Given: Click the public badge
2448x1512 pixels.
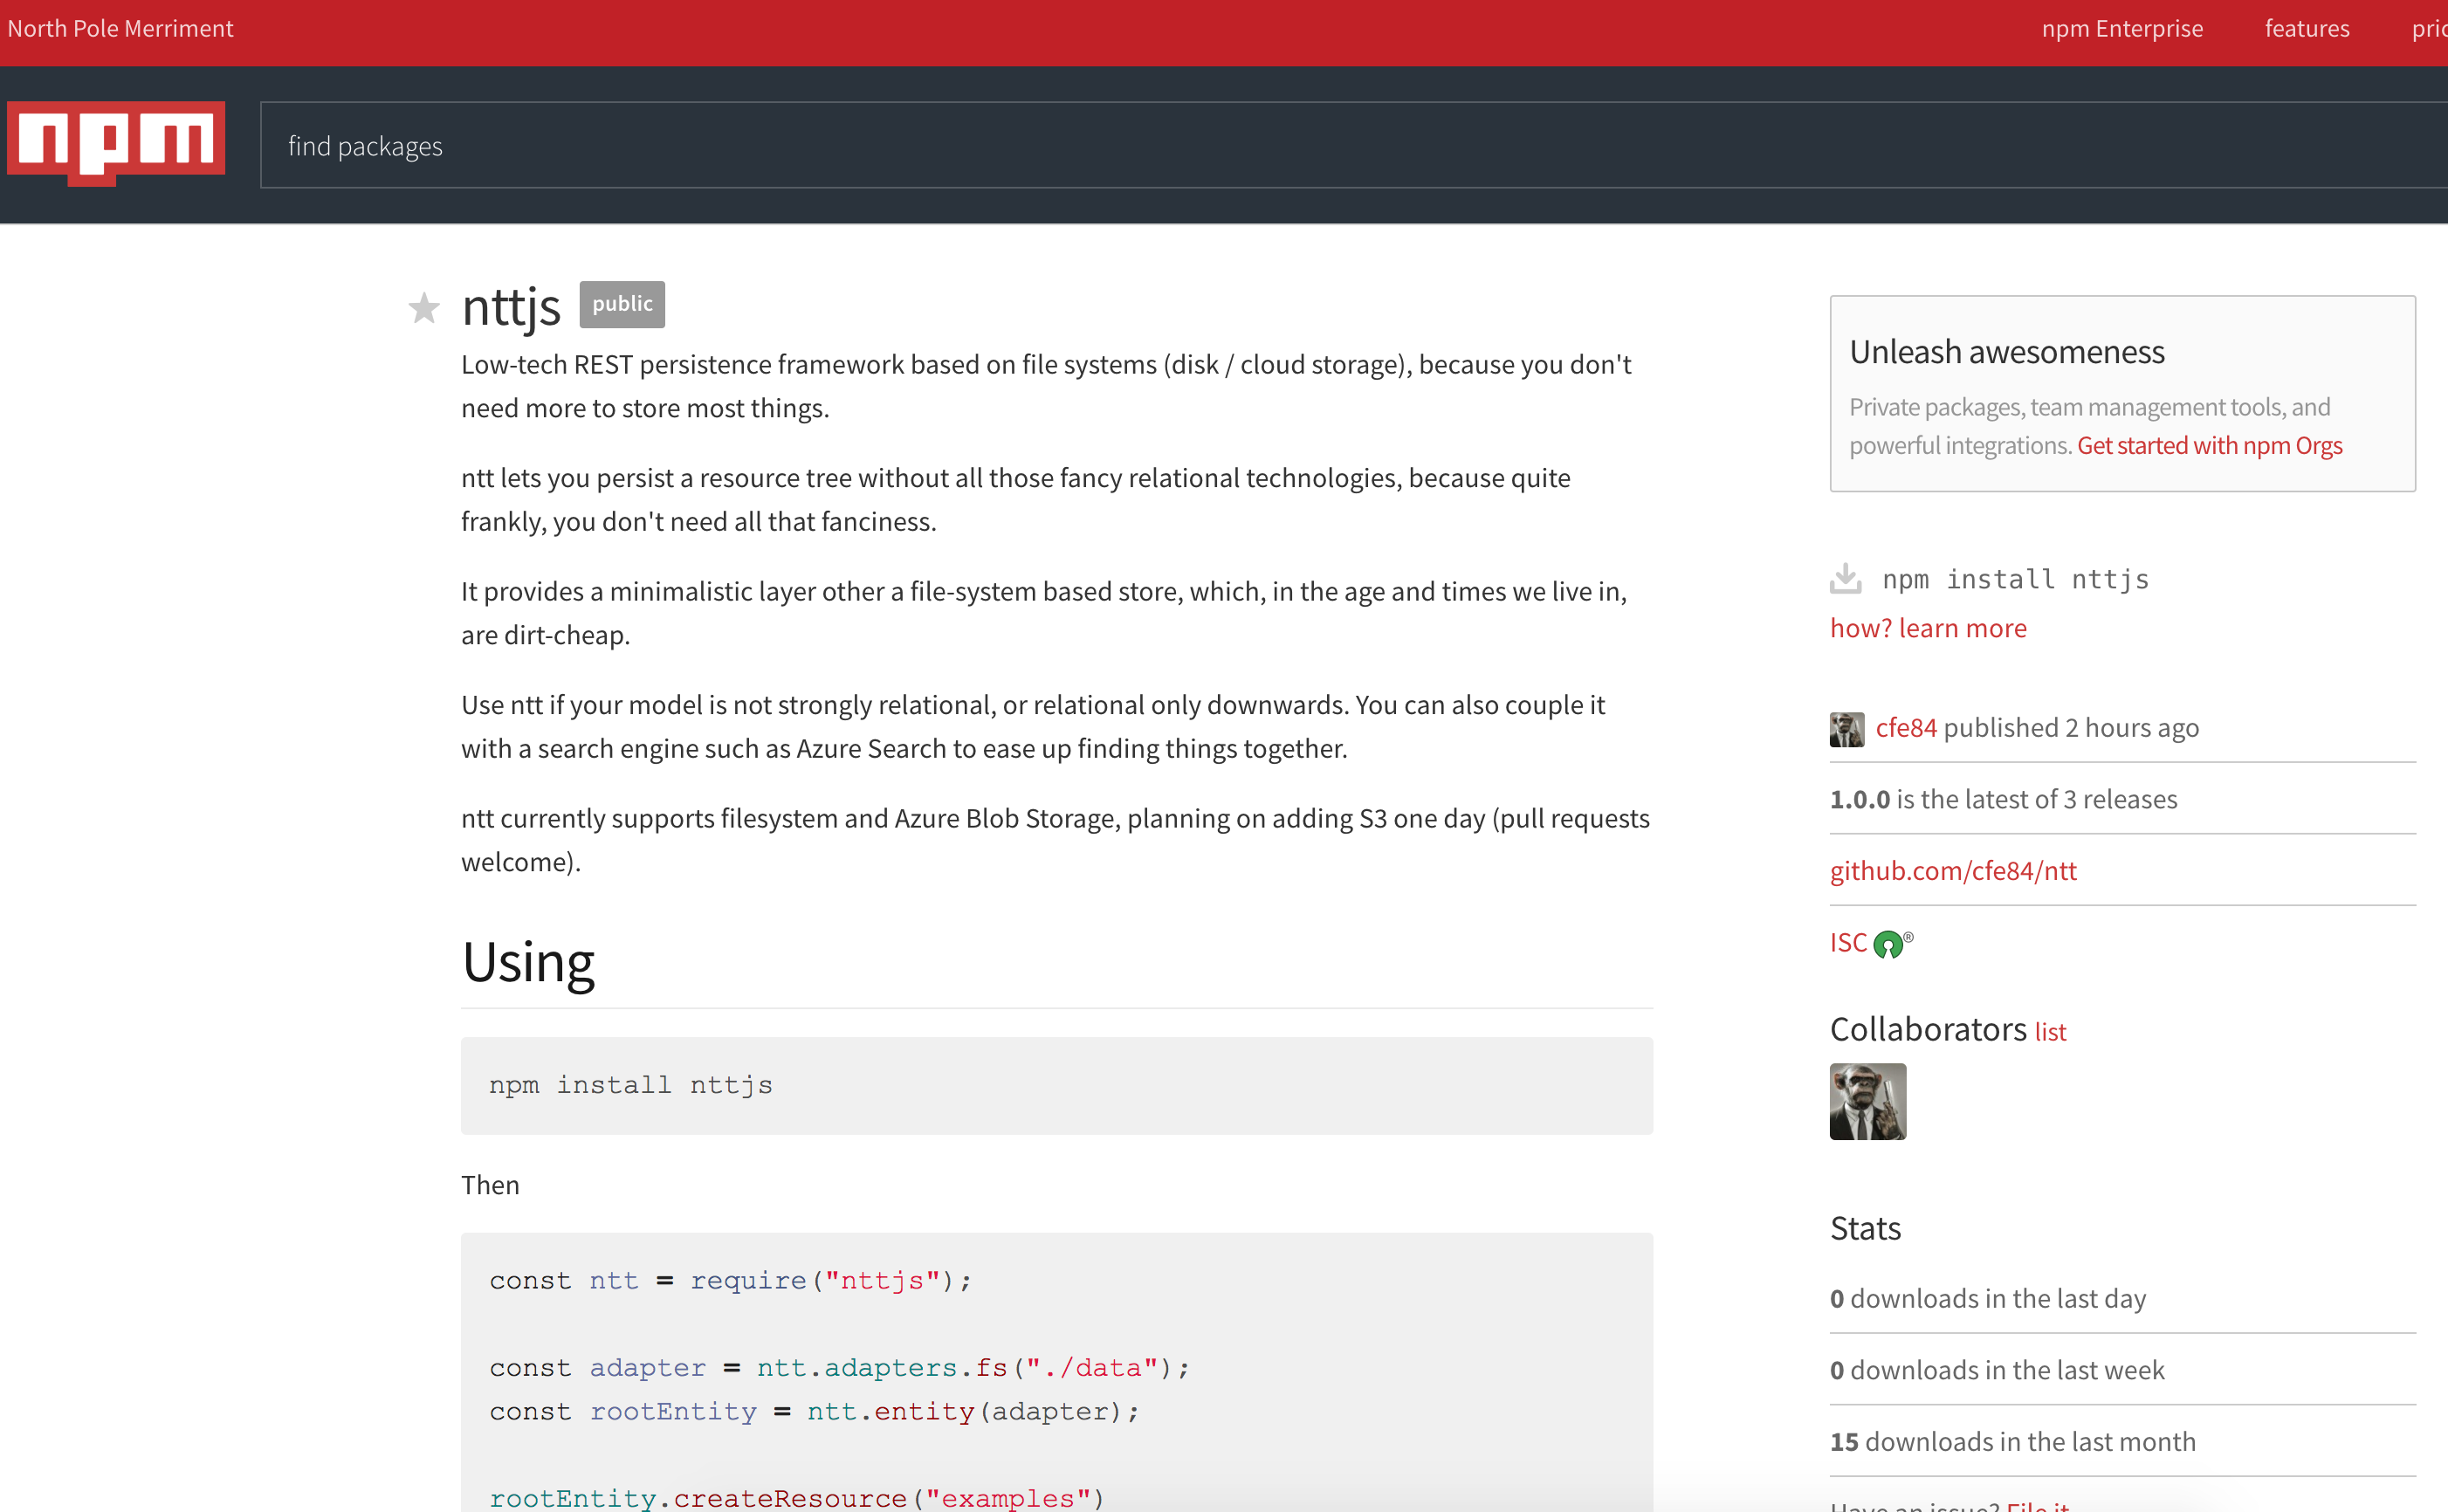Looking at the screenshot, I should click(622, 304).
